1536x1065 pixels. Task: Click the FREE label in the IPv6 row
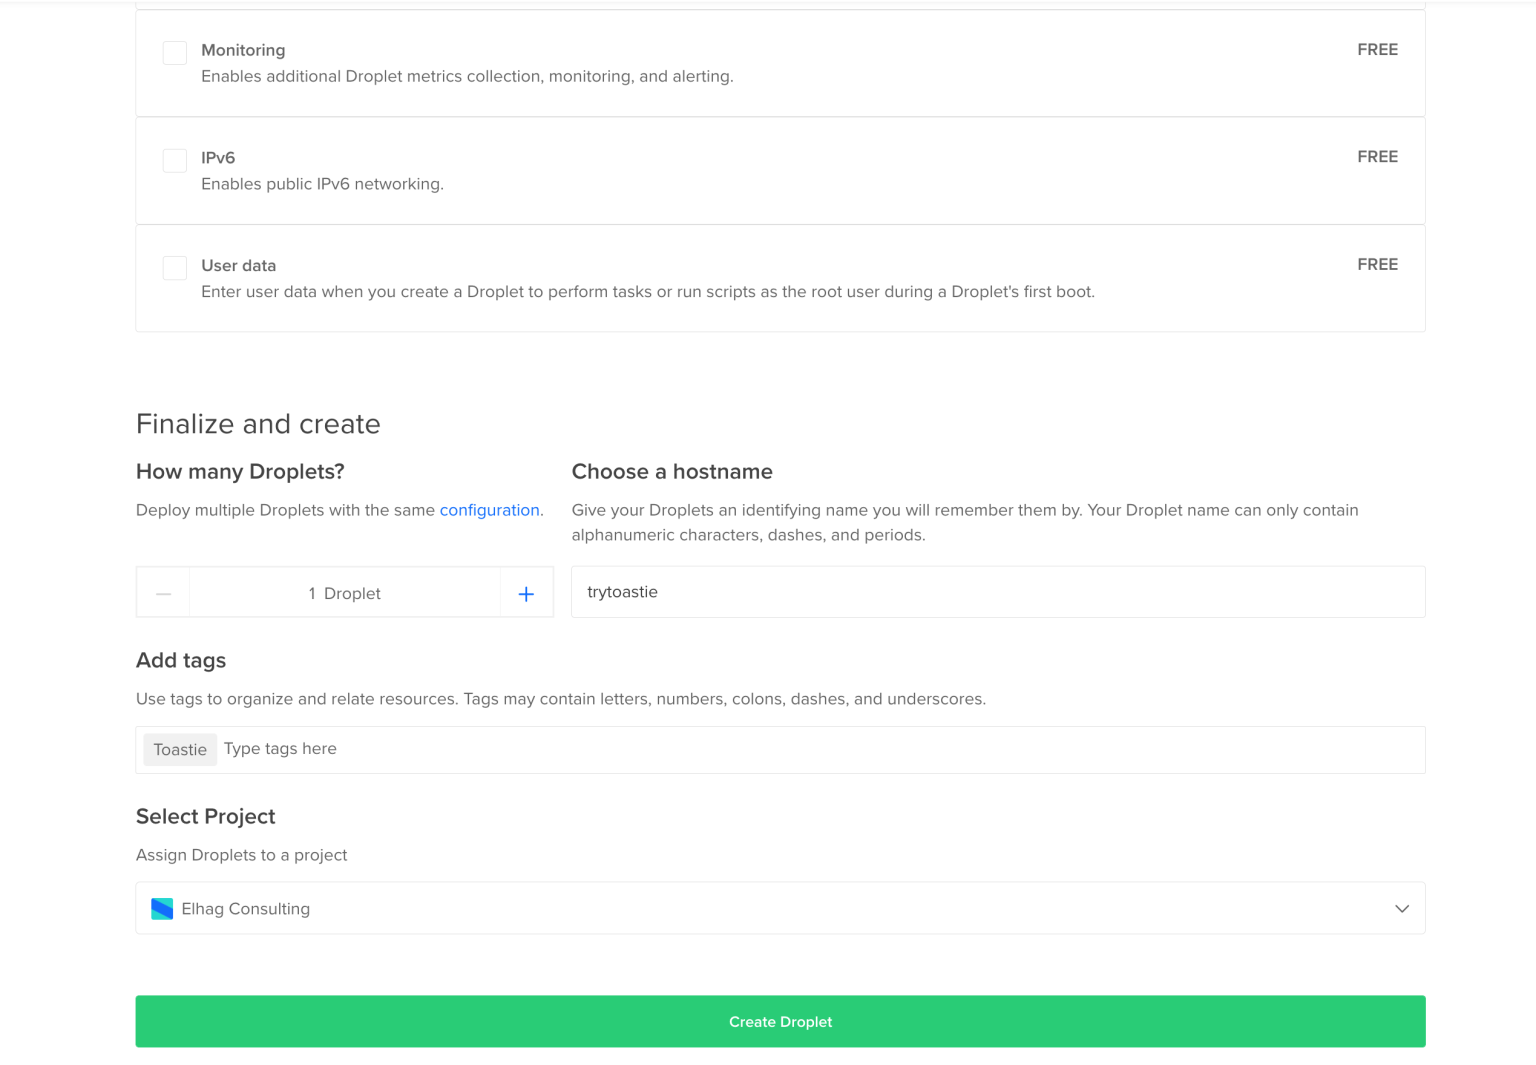click(1377, 157)
